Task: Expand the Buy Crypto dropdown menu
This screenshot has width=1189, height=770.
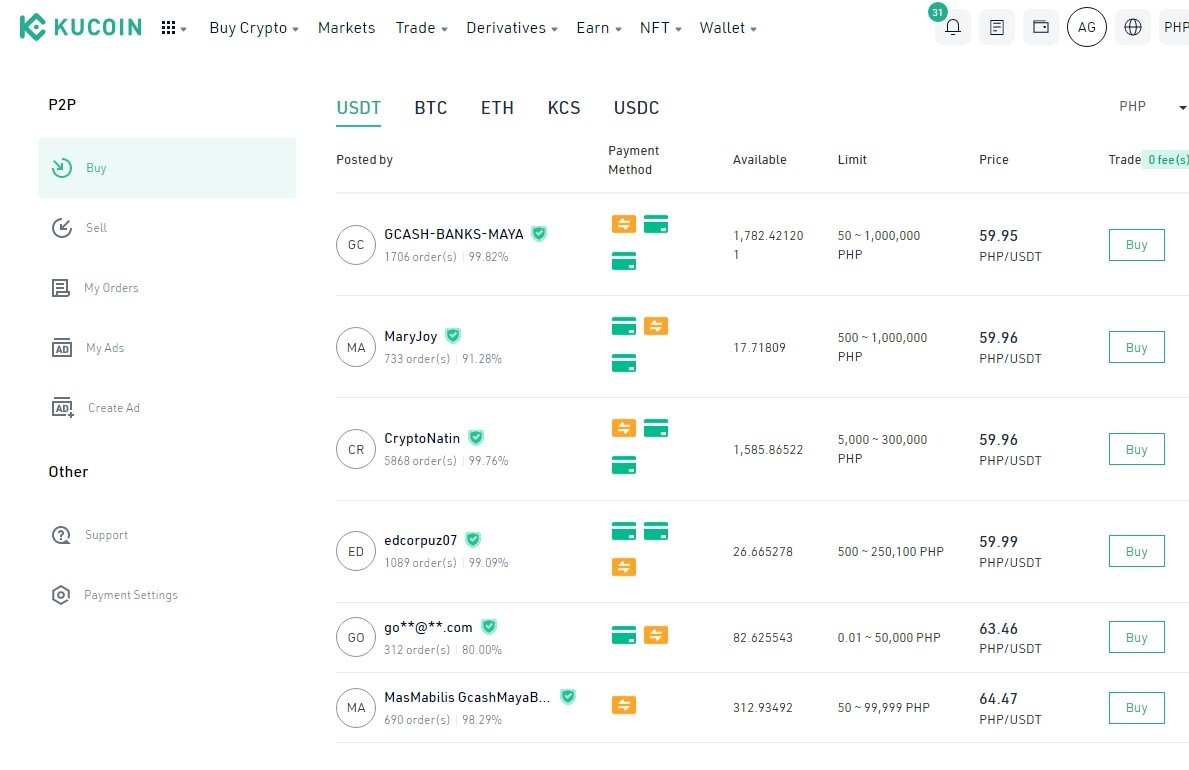Action: pos(254,28)
